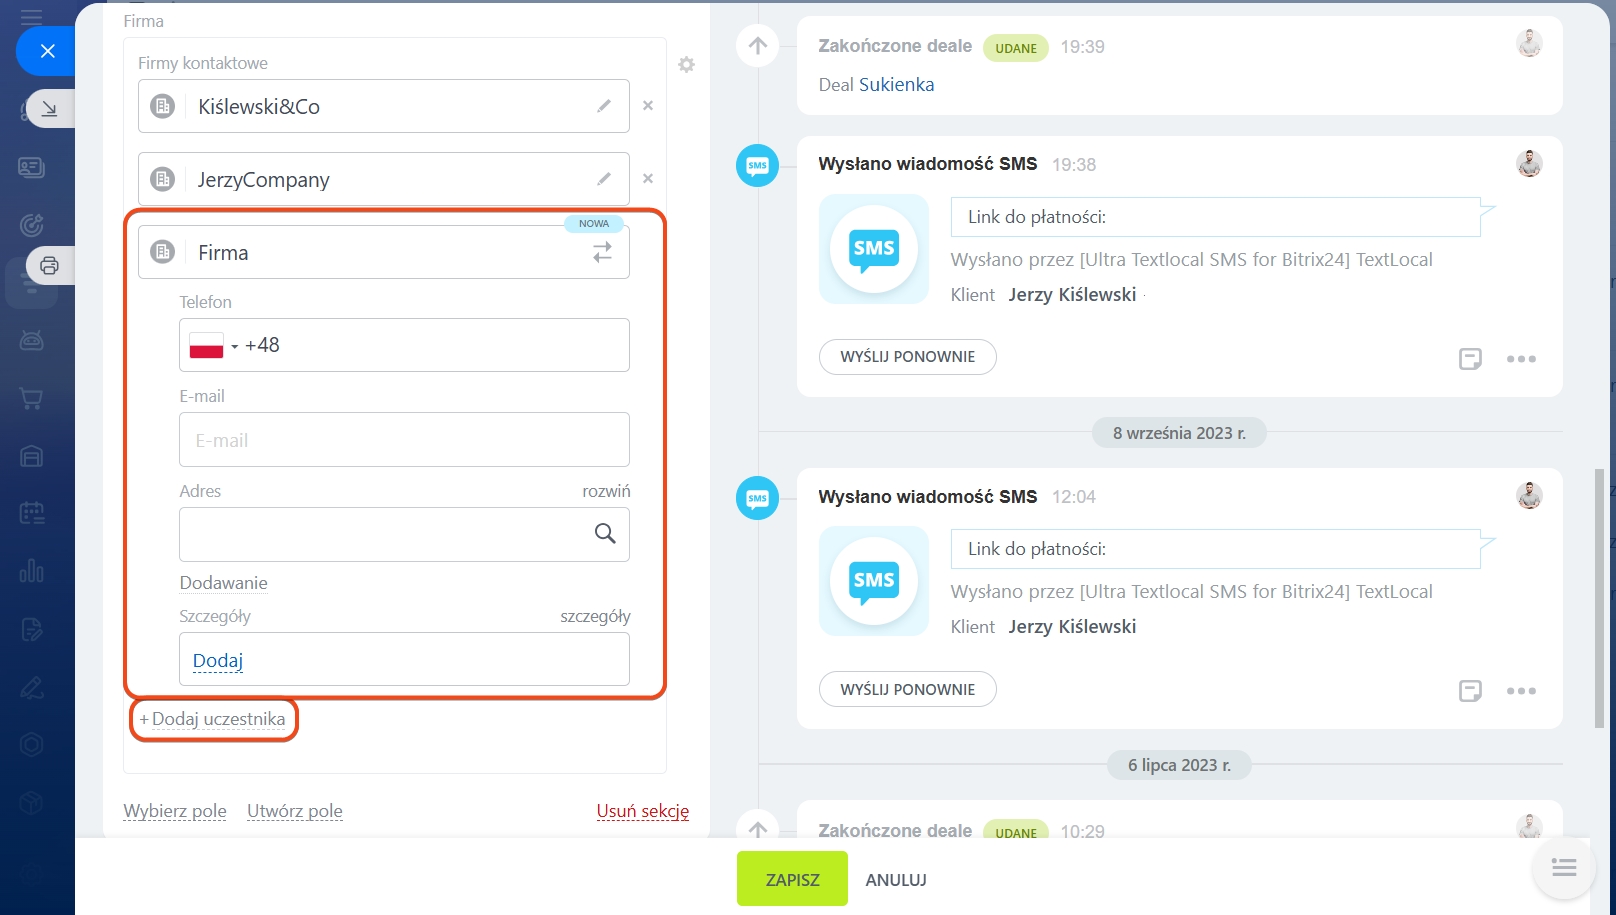1616x915 pixels.
Task: Open Jerzy Kiślewski client link in 12:04 SMS
Action: 1072,627
